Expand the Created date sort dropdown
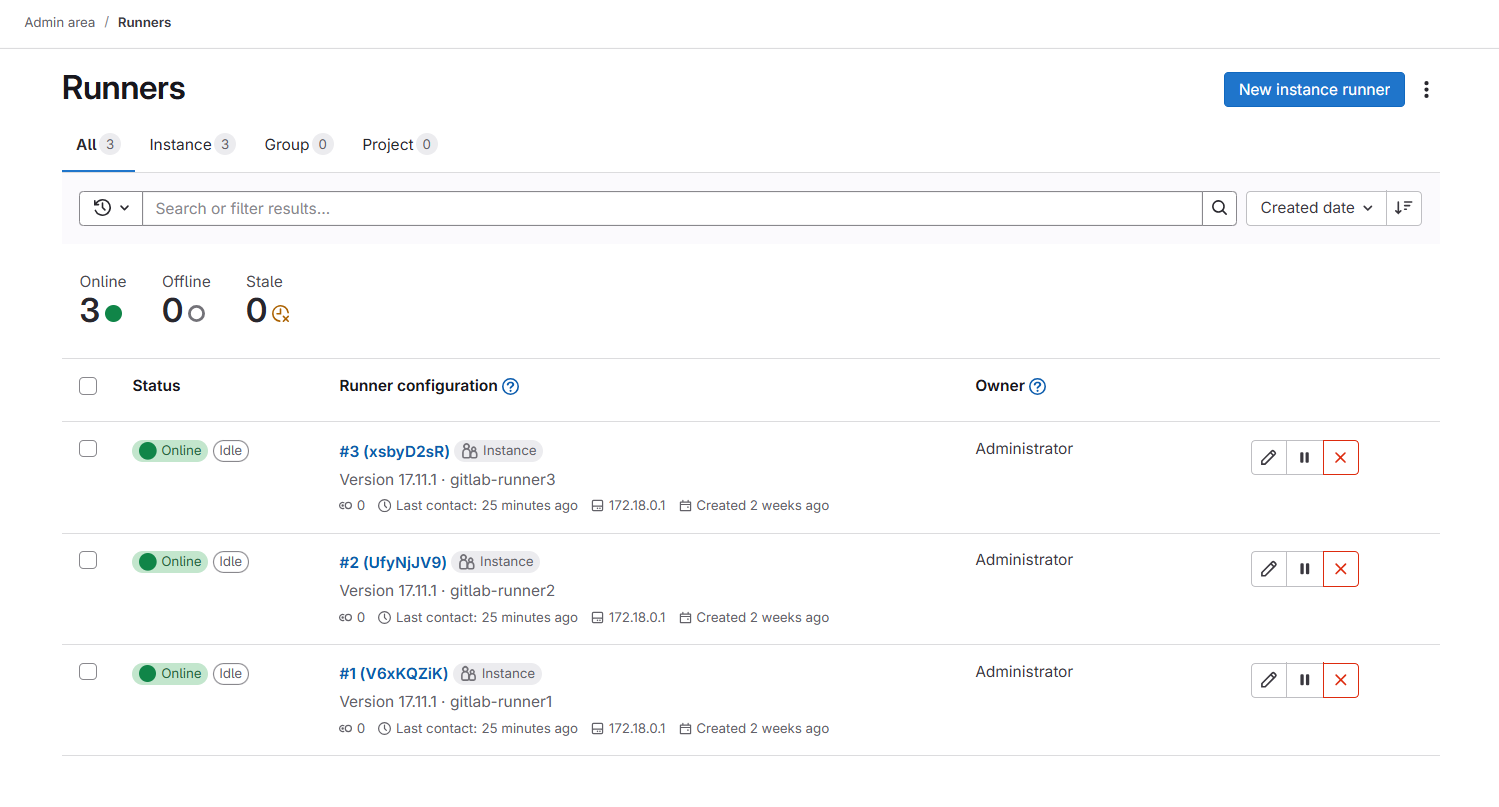Image resolution: width=1499 pixels, height=807 pixels. point(1316,208)
